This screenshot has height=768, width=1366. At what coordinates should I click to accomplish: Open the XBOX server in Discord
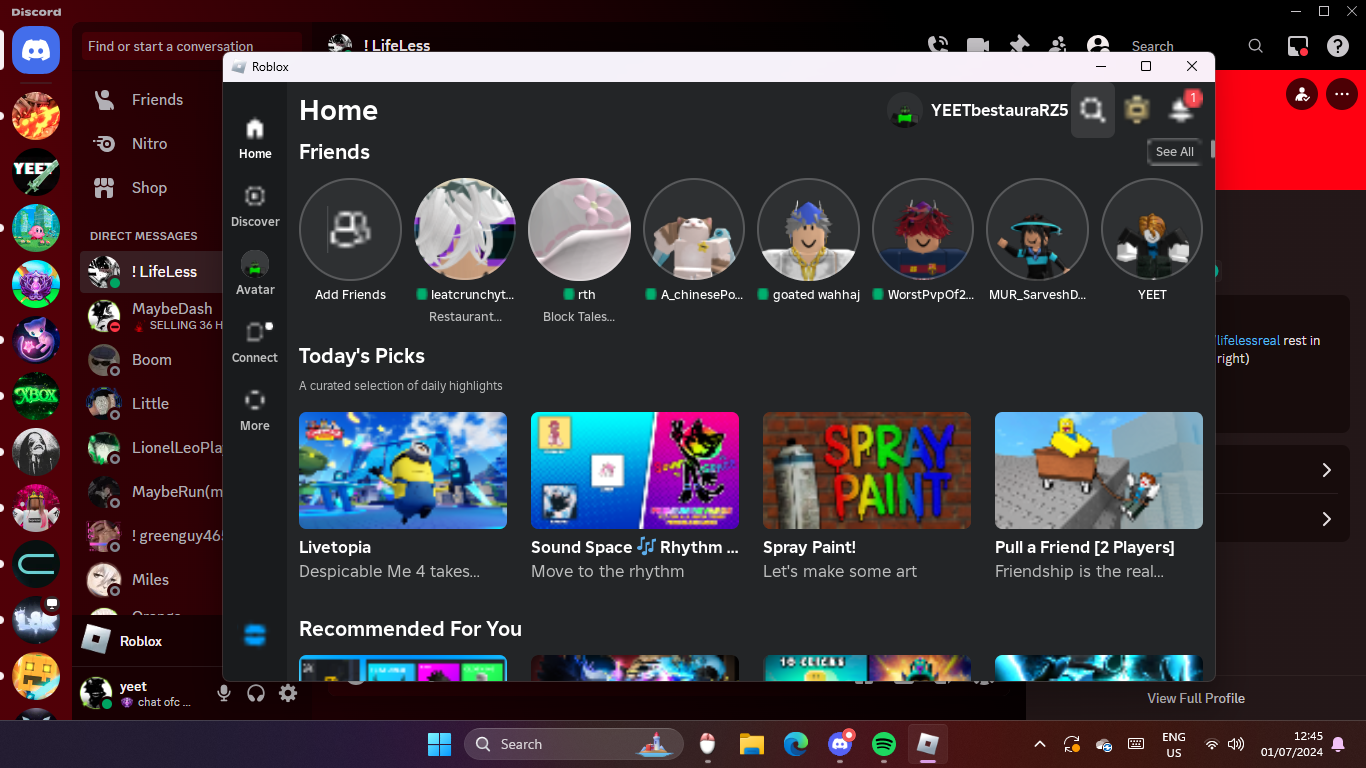(x=36, y=396)
